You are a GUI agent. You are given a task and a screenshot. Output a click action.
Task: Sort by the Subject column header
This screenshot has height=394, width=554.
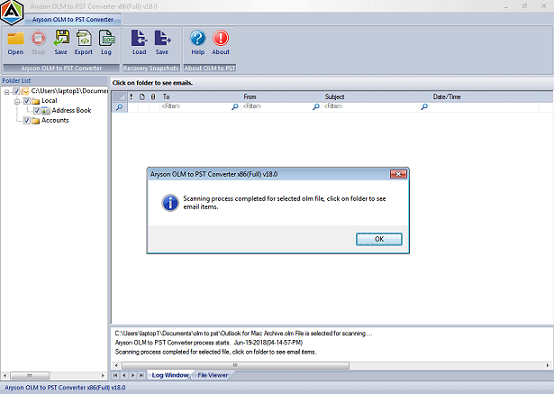tap(376, 96)
